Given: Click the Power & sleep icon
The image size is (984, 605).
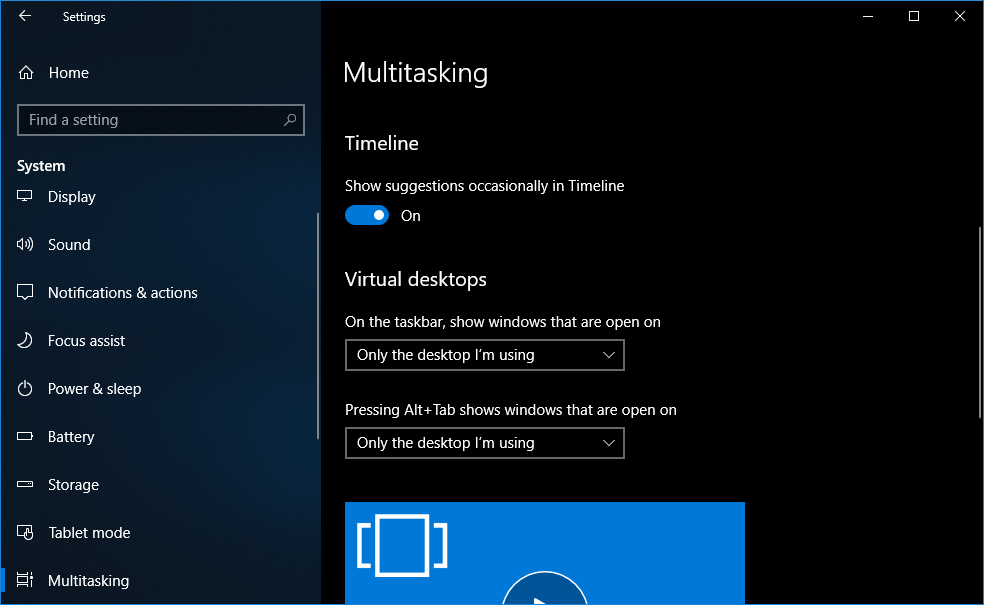Looking at the screenshot, I should click(26, 389).
